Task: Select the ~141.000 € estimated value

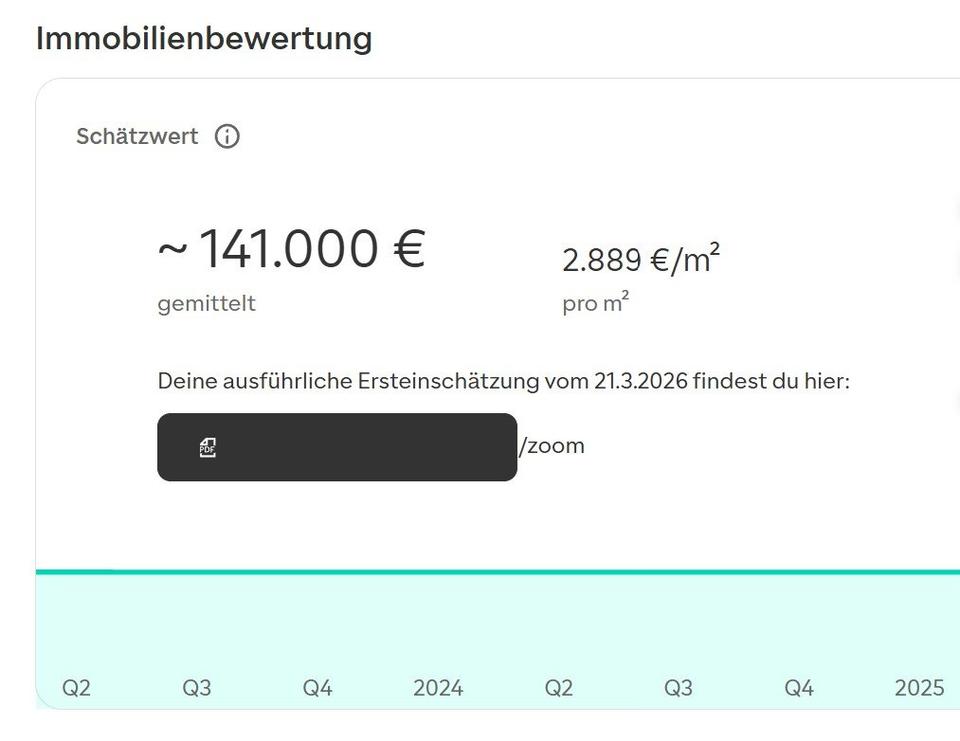Action: point(291,248)
